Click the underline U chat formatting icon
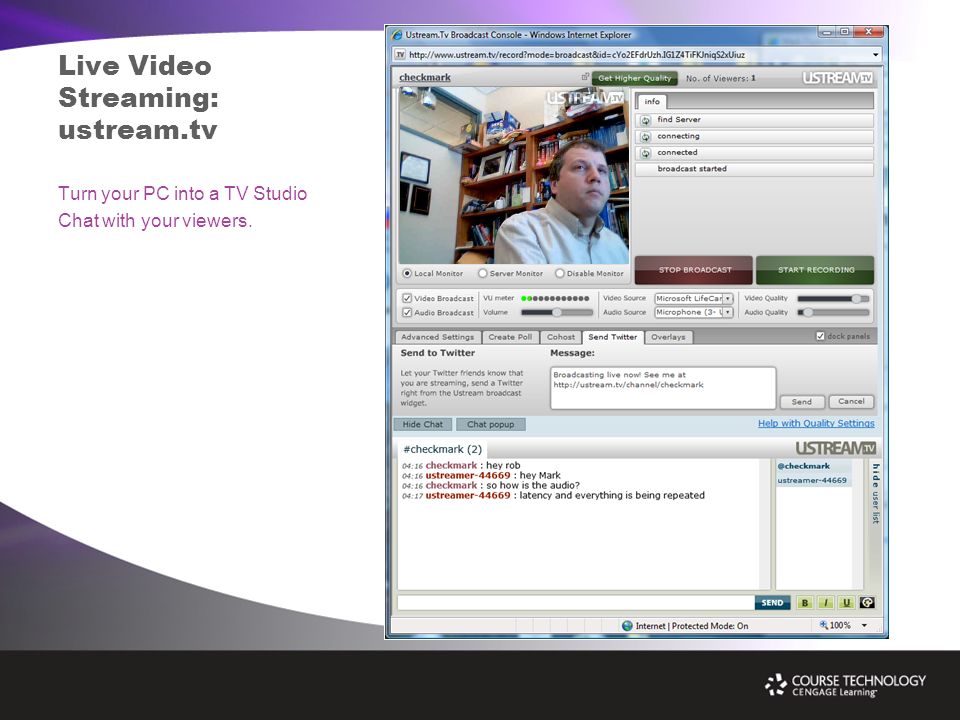 [846, 603]
